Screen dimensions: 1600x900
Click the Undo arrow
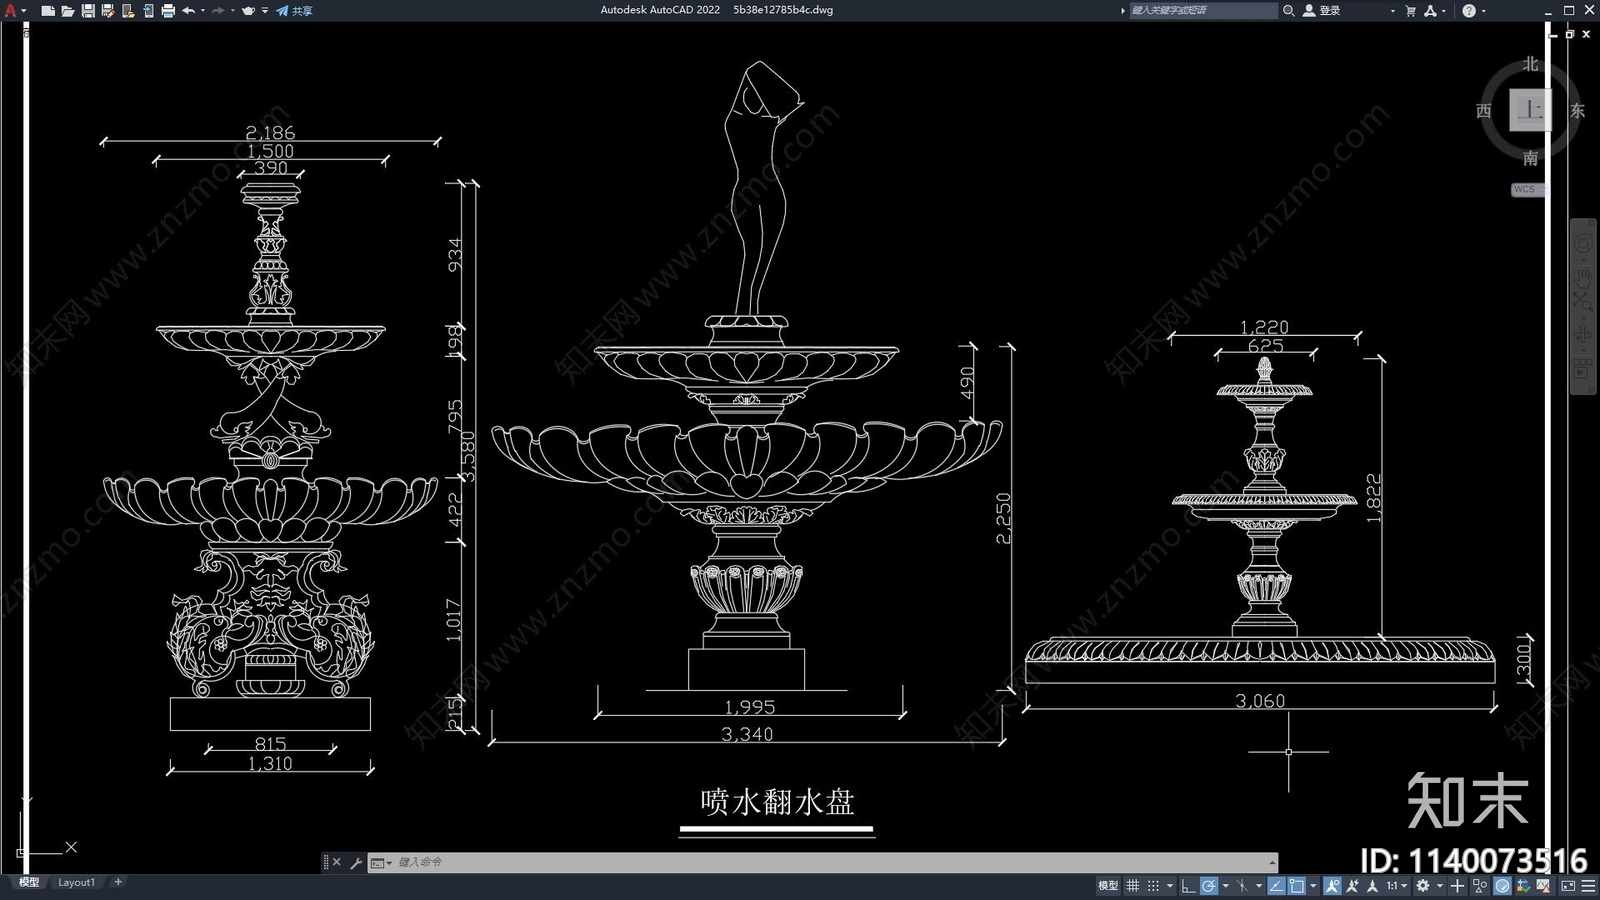(188, 11)
